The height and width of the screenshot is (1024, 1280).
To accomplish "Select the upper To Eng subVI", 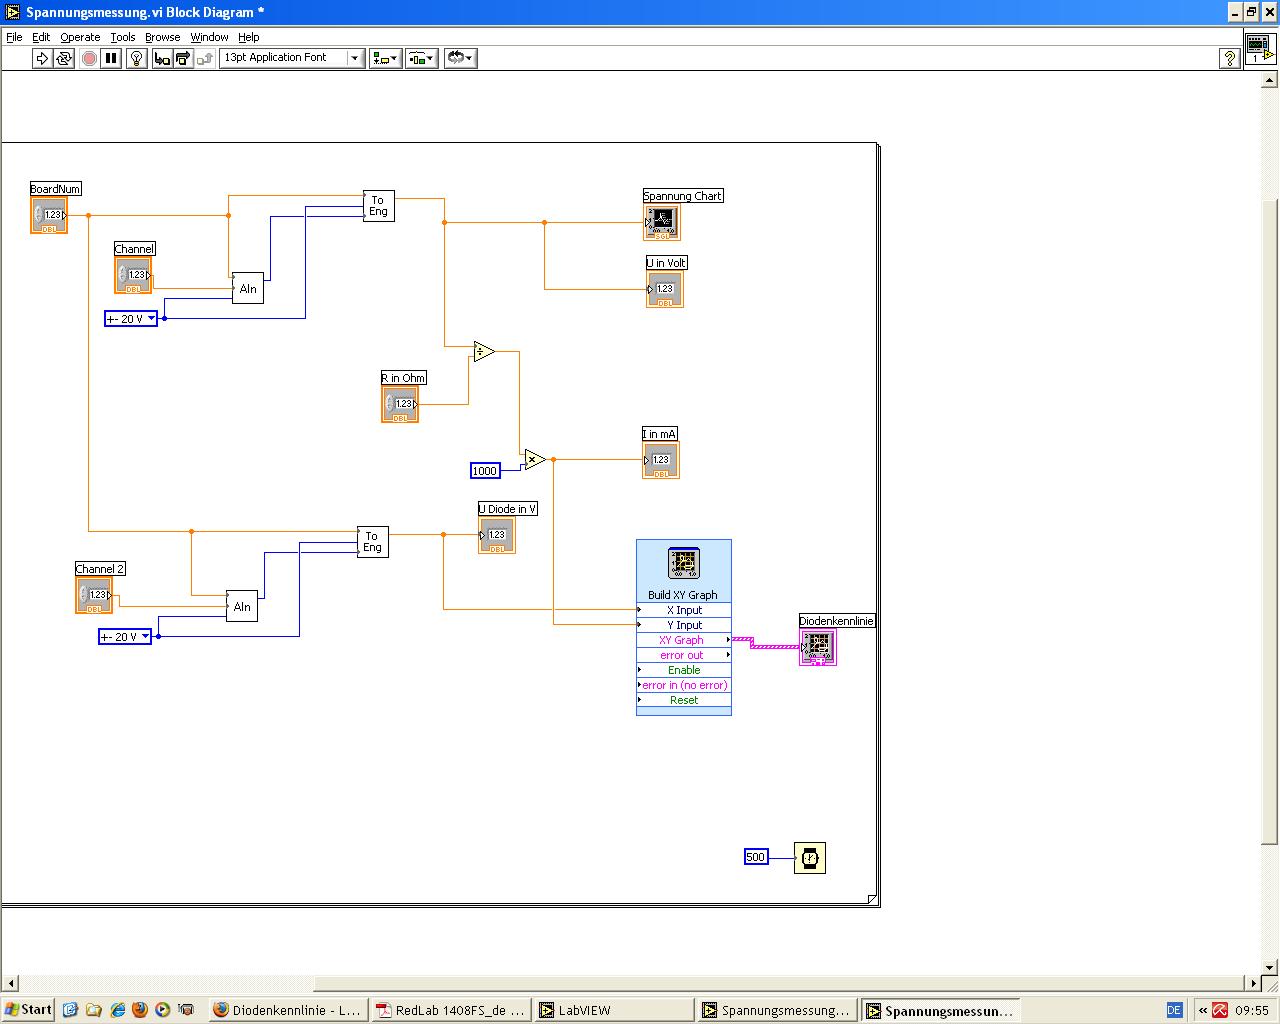I will click(378, 206).
